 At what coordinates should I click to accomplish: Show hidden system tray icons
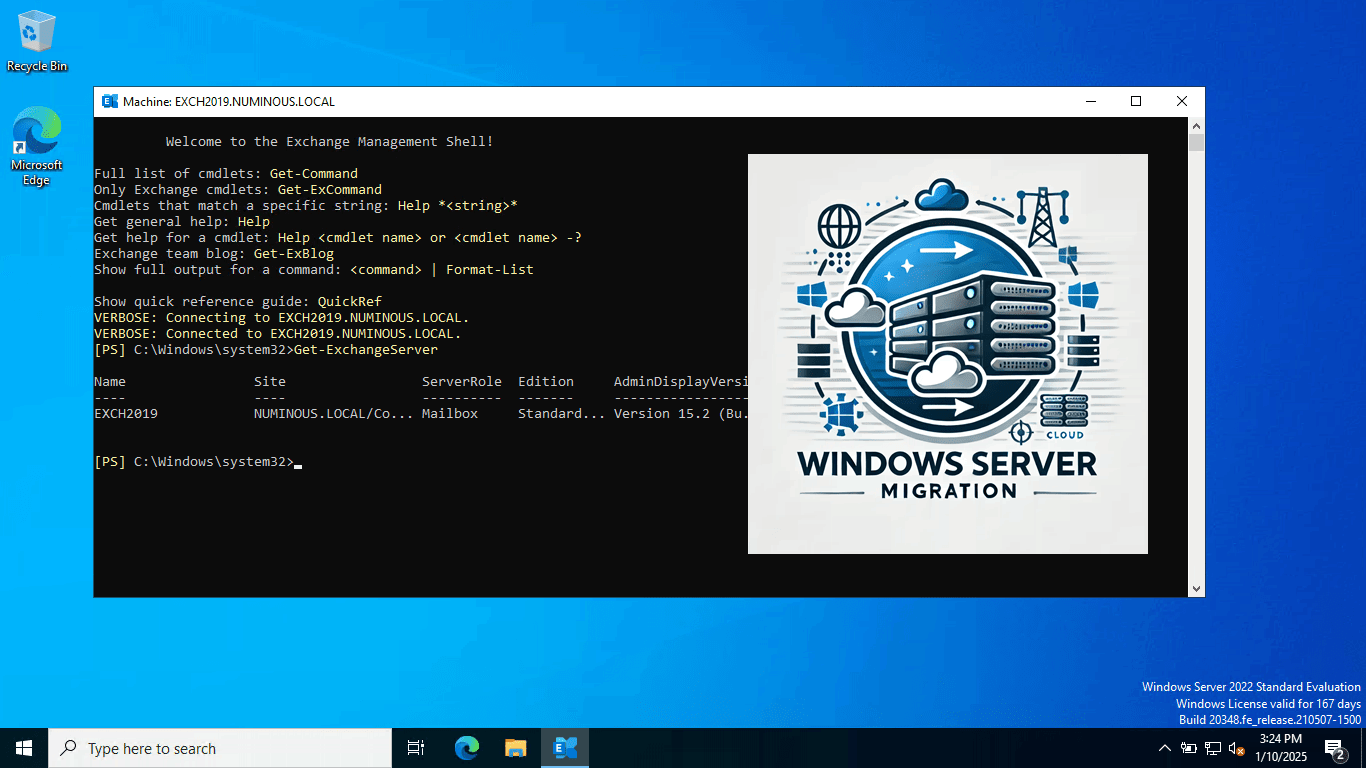click(1164, 748)
